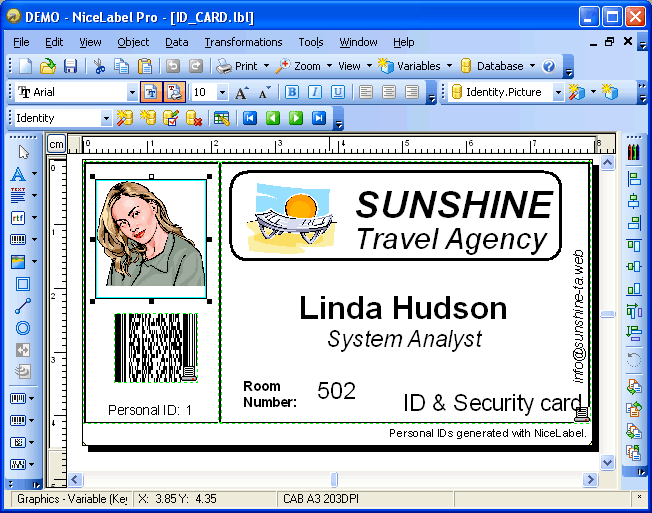This screenshot has width=652, height=513.
Task: Click the horizontal scrollbar thumb
Action: point(334,479)
